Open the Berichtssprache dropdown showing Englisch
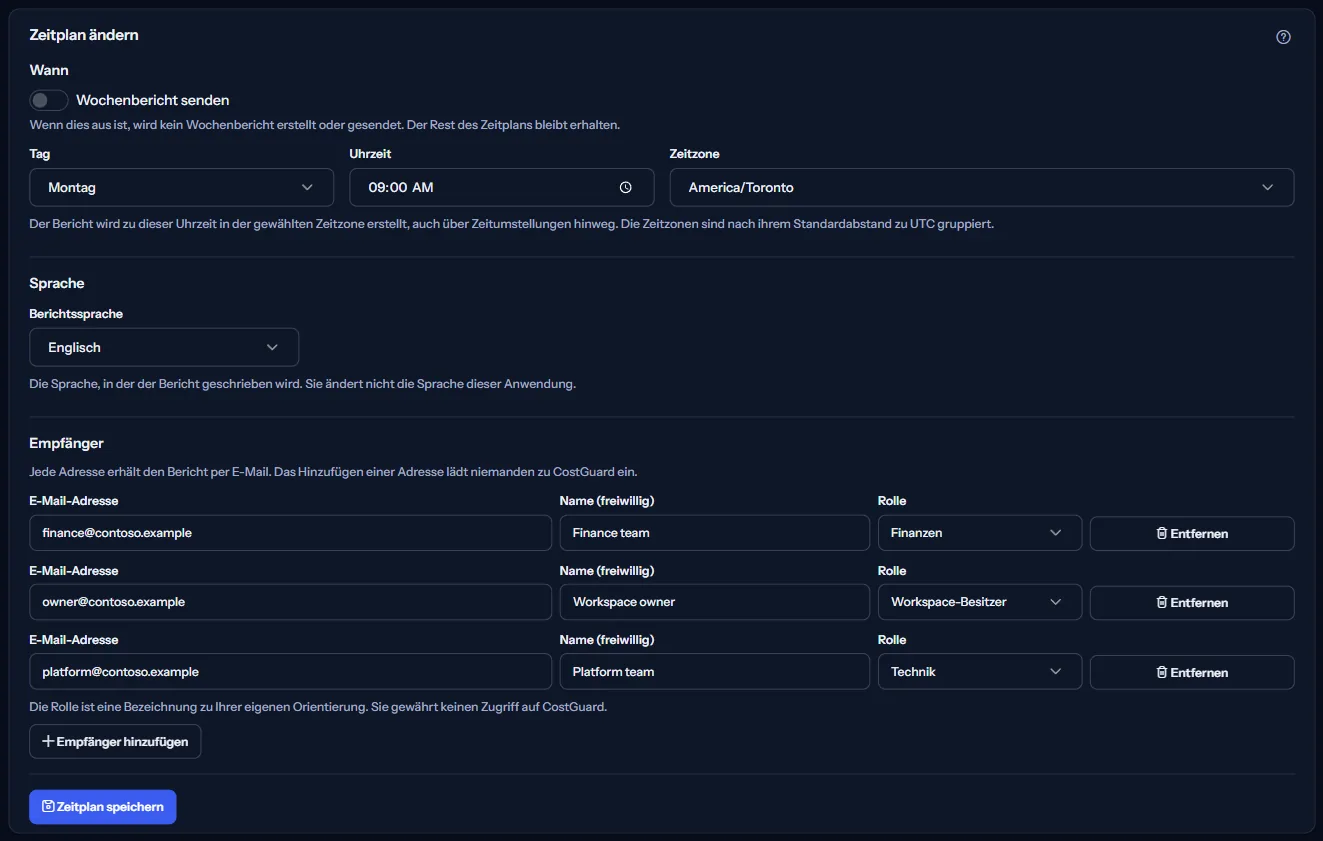 pyautogui.click(x=164, y=347)
